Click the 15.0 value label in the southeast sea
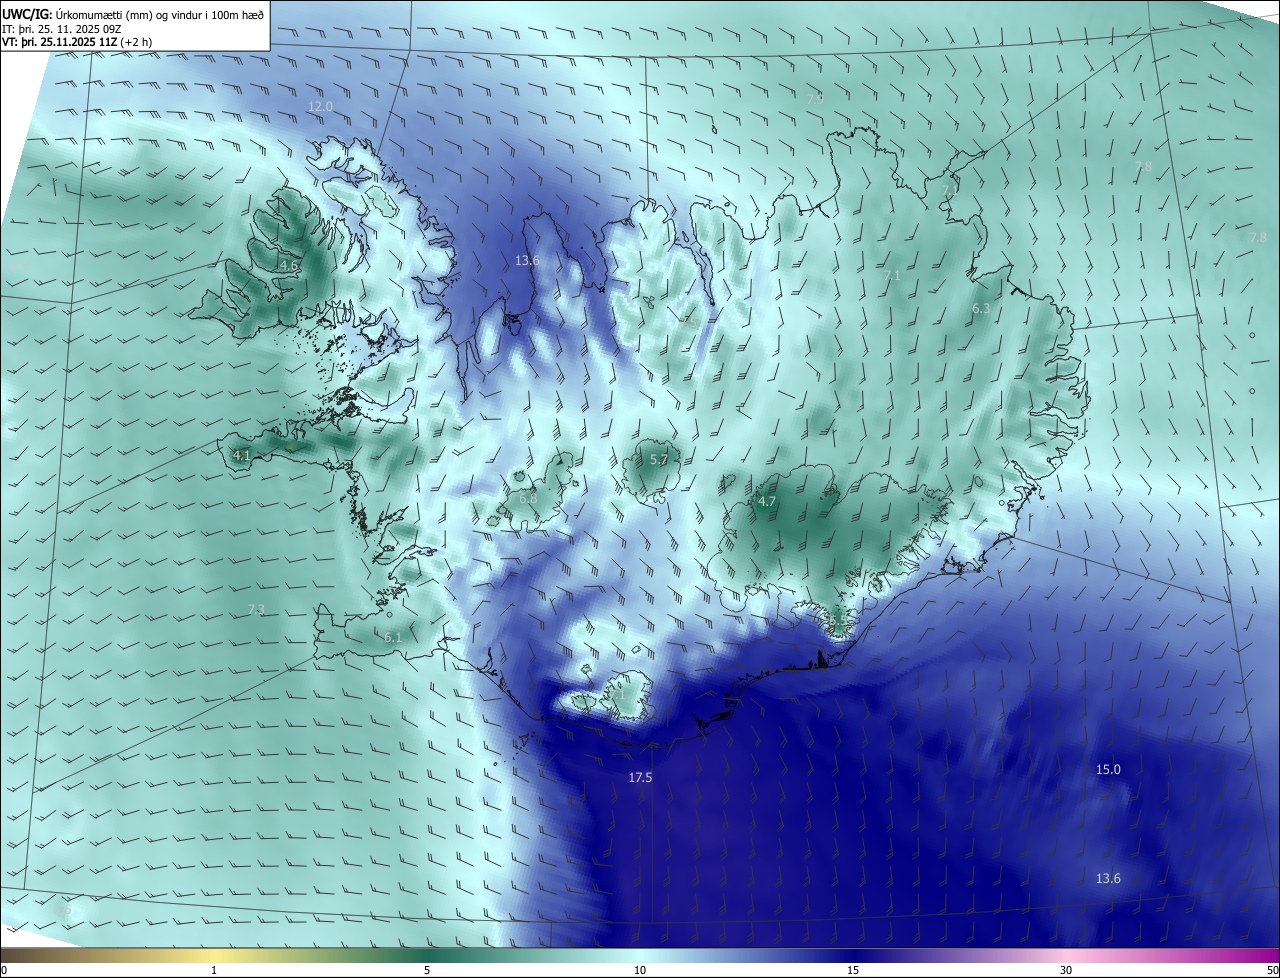Screen dimensions: 1280x978 click(1108, 770)
